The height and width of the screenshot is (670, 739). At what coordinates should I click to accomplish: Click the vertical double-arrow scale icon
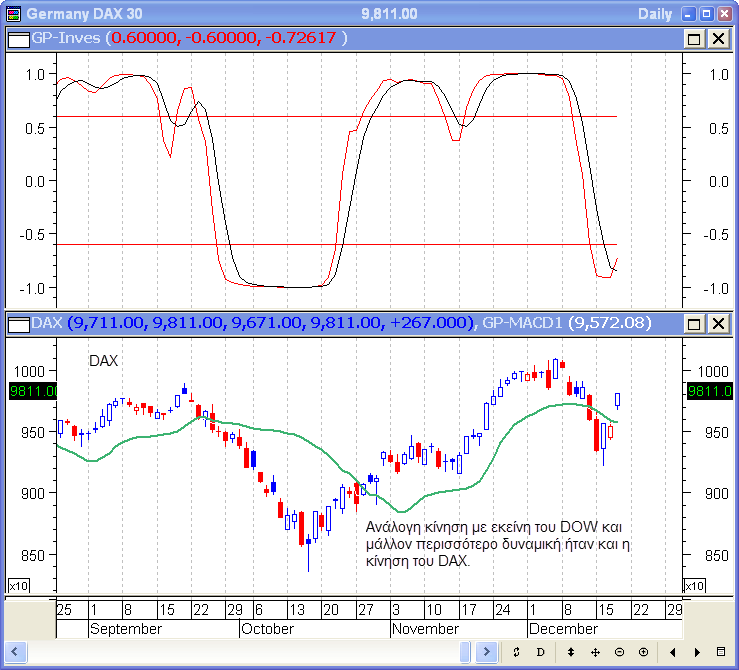(x=571, y=652)
